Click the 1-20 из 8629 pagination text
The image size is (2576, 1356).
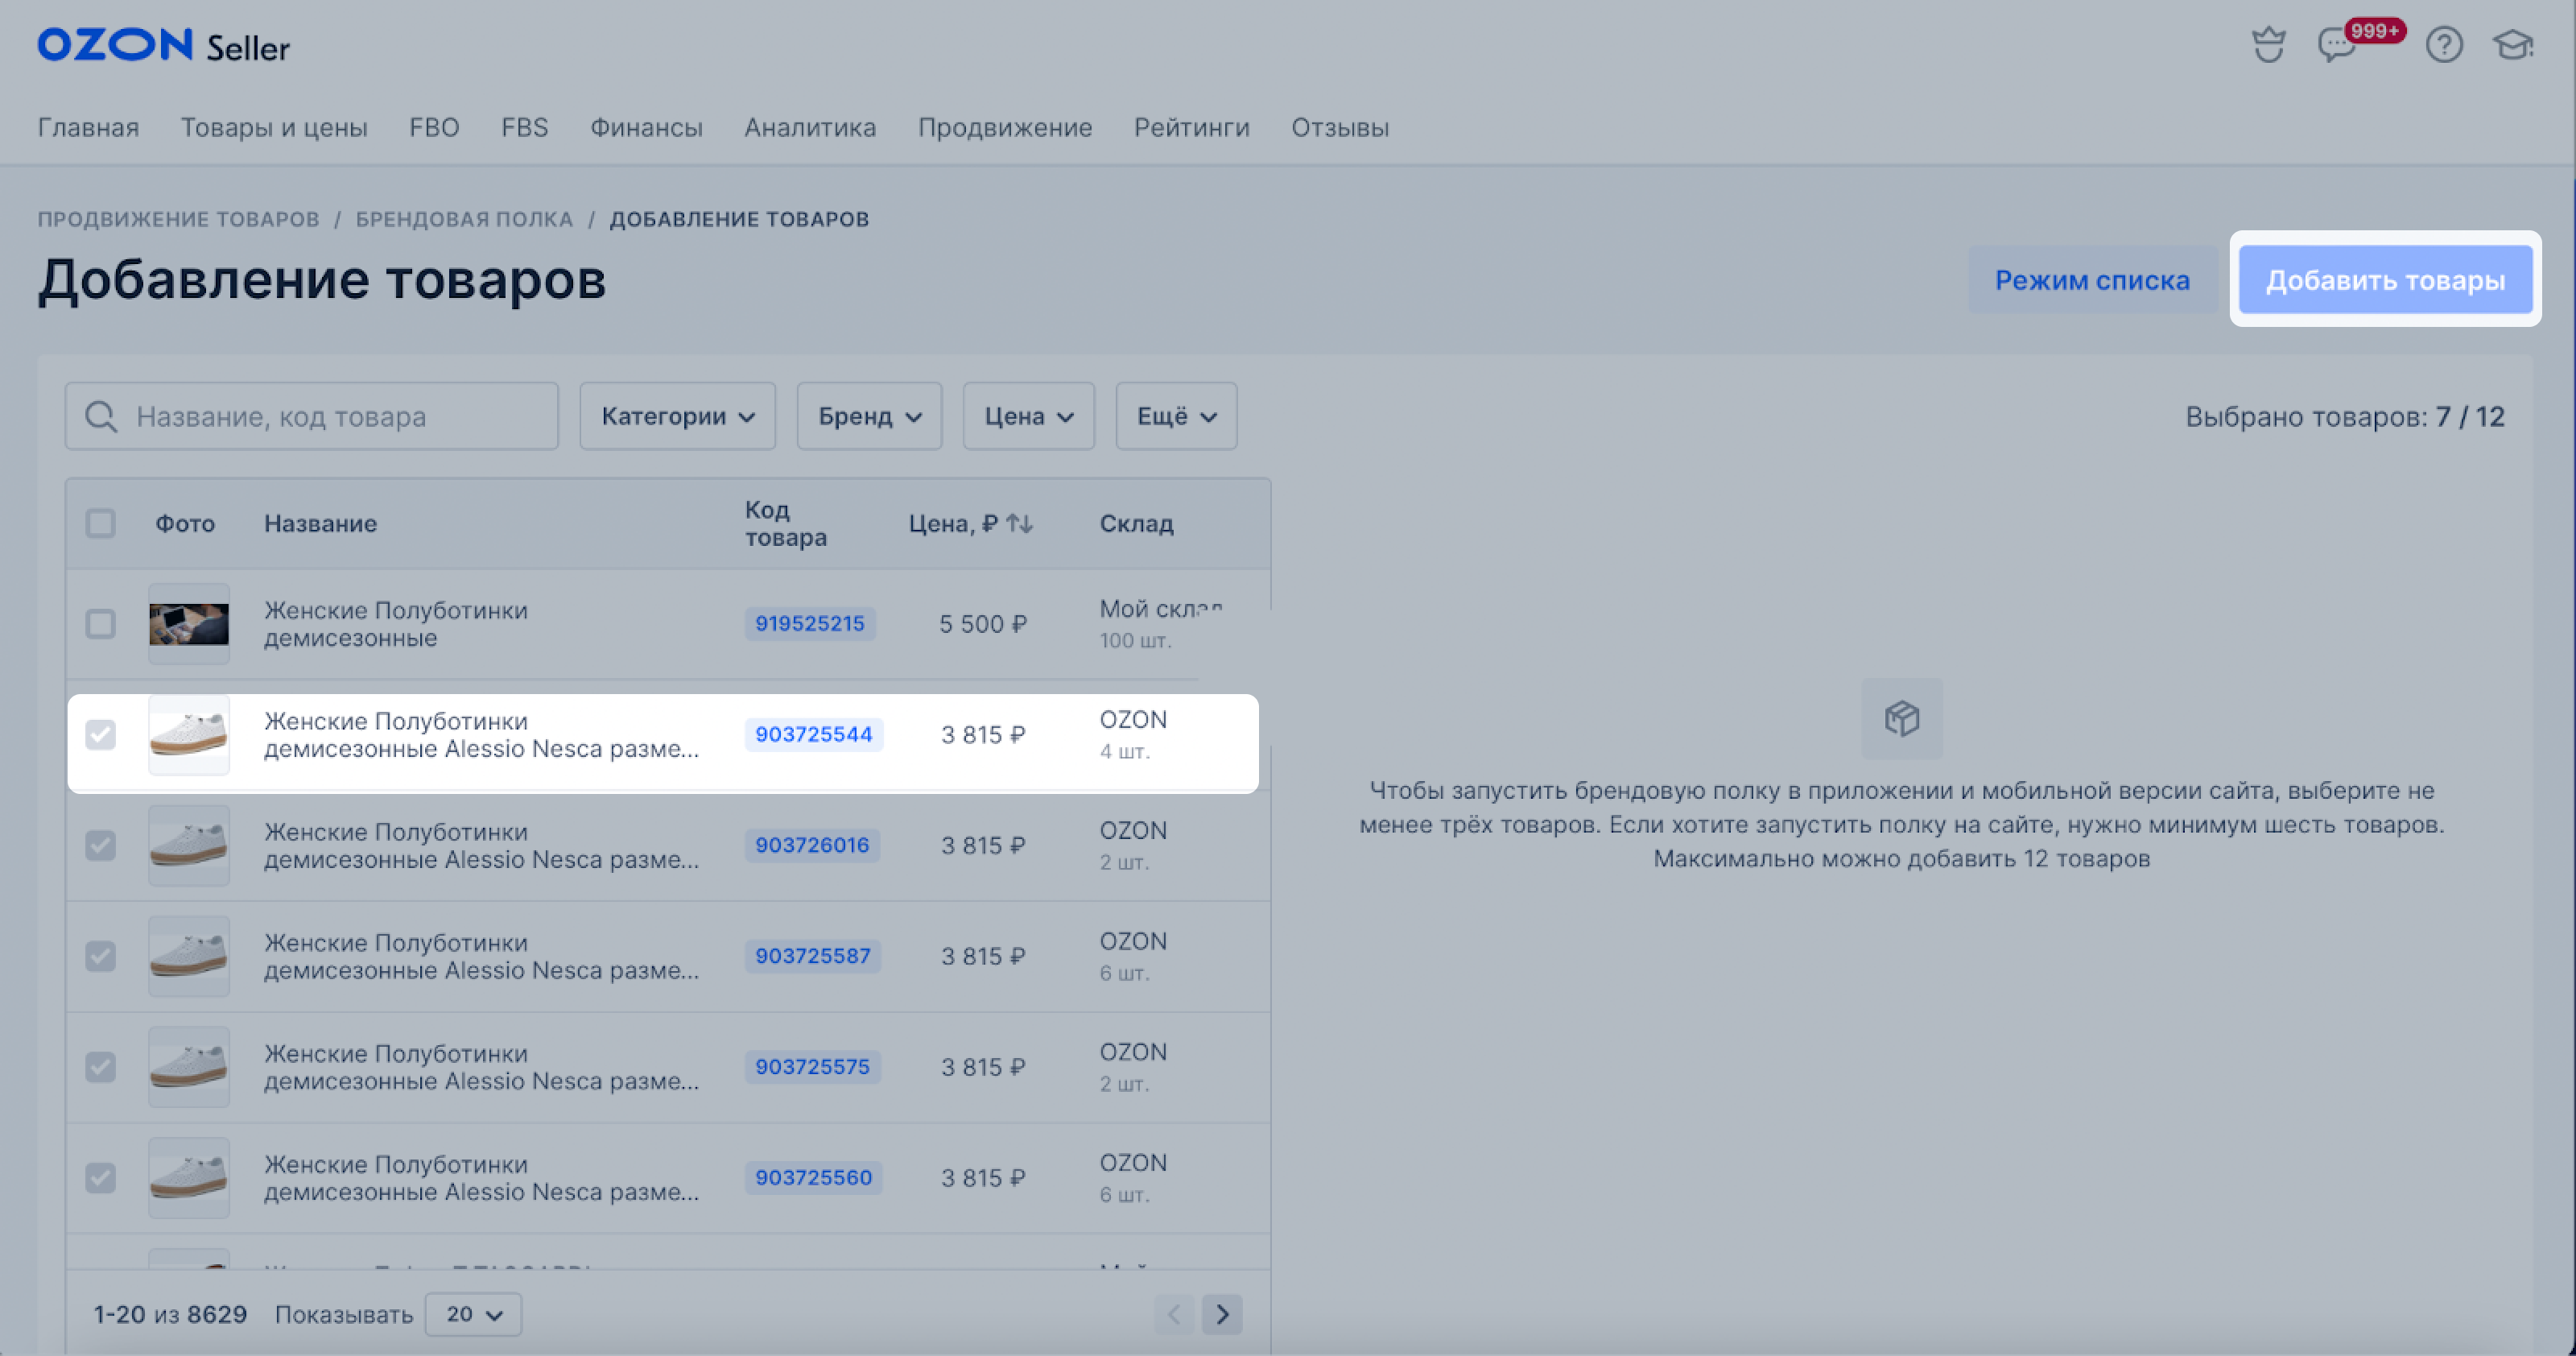170,1314
